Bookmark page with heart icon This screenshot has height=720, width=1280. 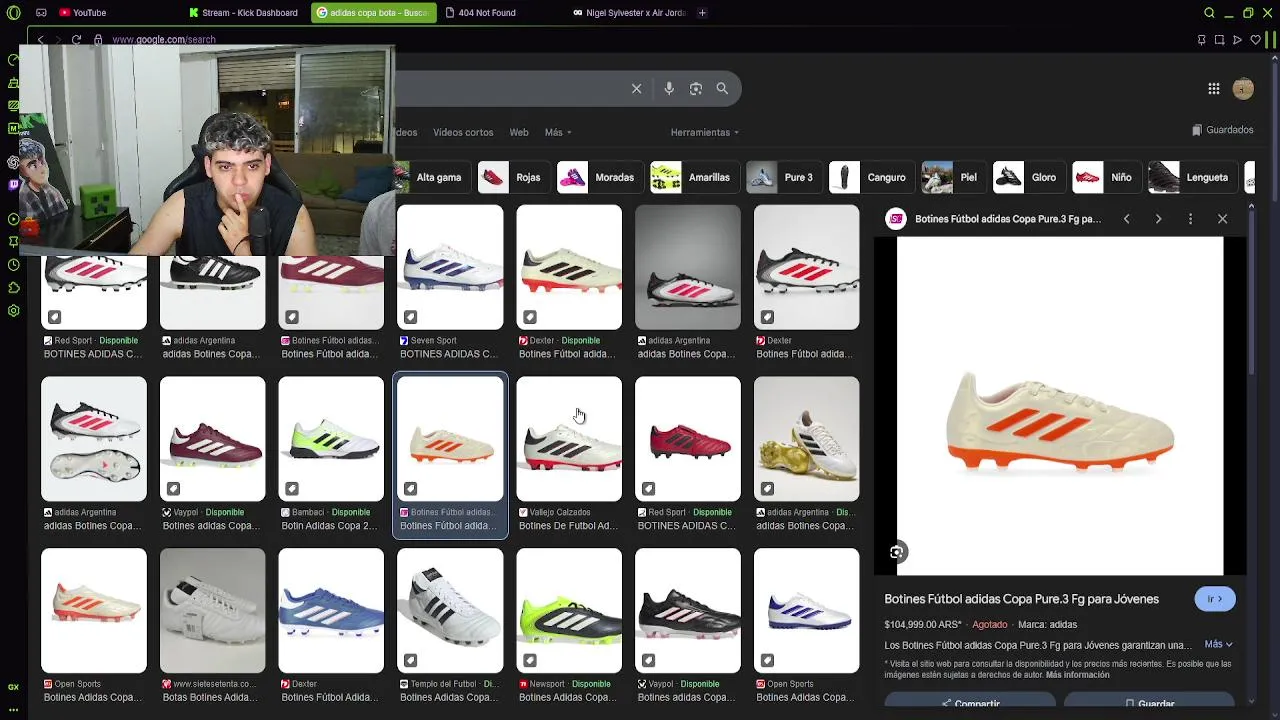pyautogui.click(x=1255, y=40)
